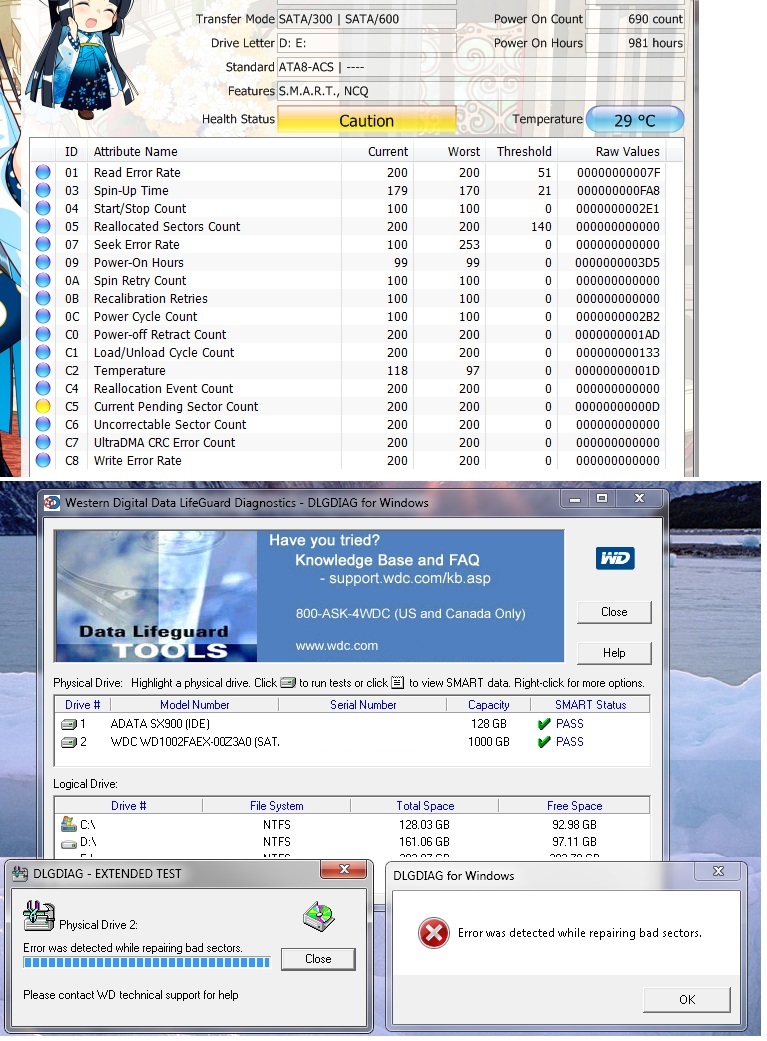The image size is (767, 1041).
Task: Click the Threshold column header
Action: 524,151
